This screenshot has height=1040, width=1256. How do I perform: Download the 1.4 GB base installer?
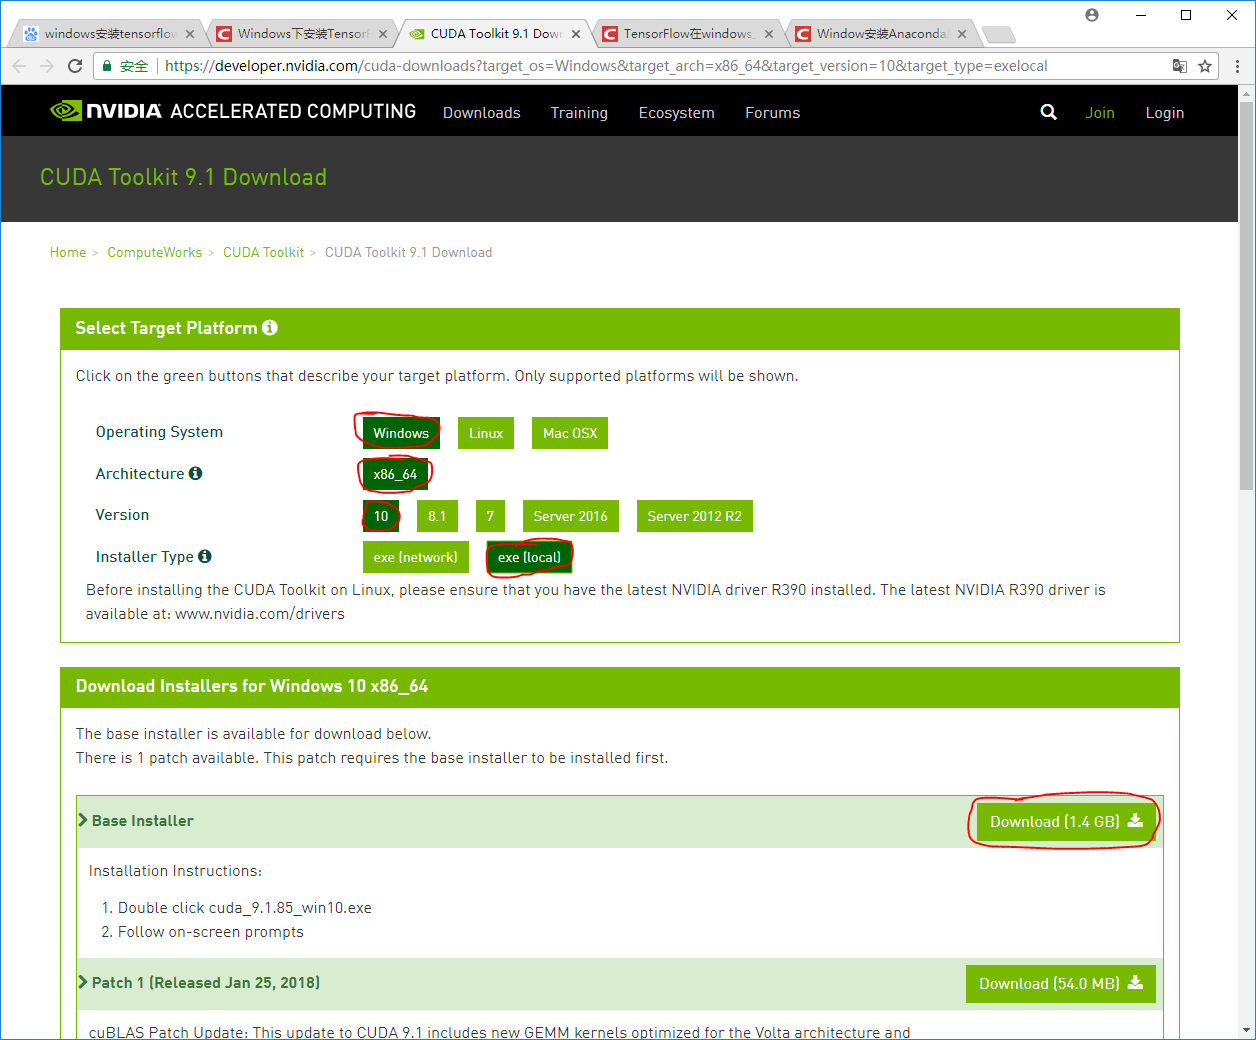[1066, 822]
